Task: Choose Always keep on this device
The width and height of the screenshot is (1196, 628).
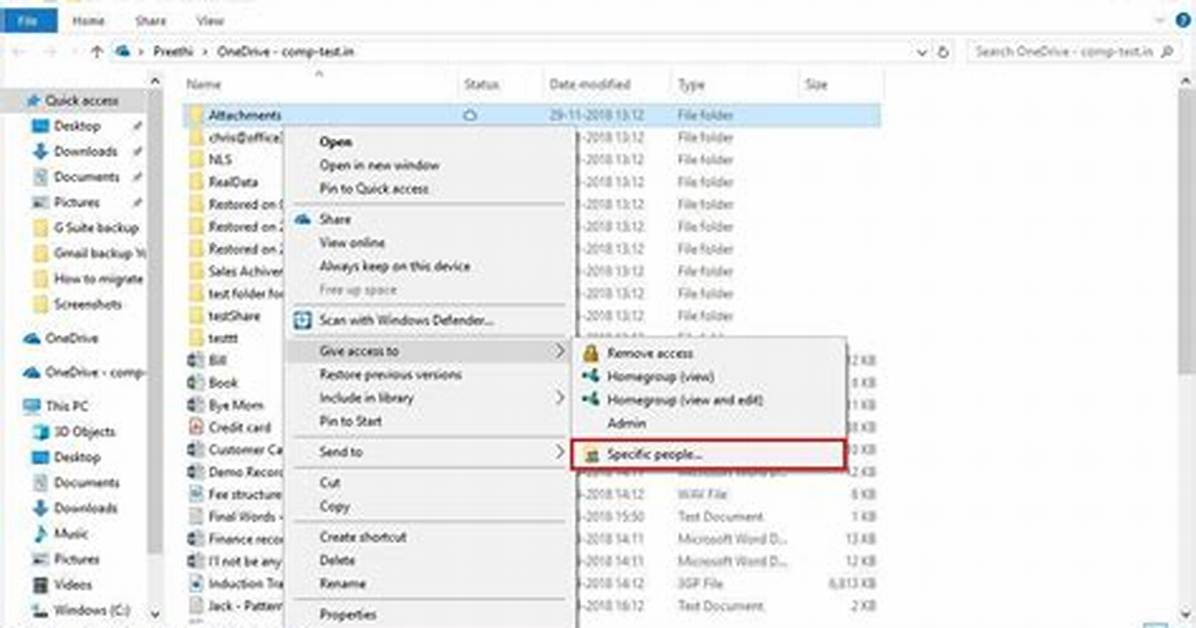Action: [394, 266]
